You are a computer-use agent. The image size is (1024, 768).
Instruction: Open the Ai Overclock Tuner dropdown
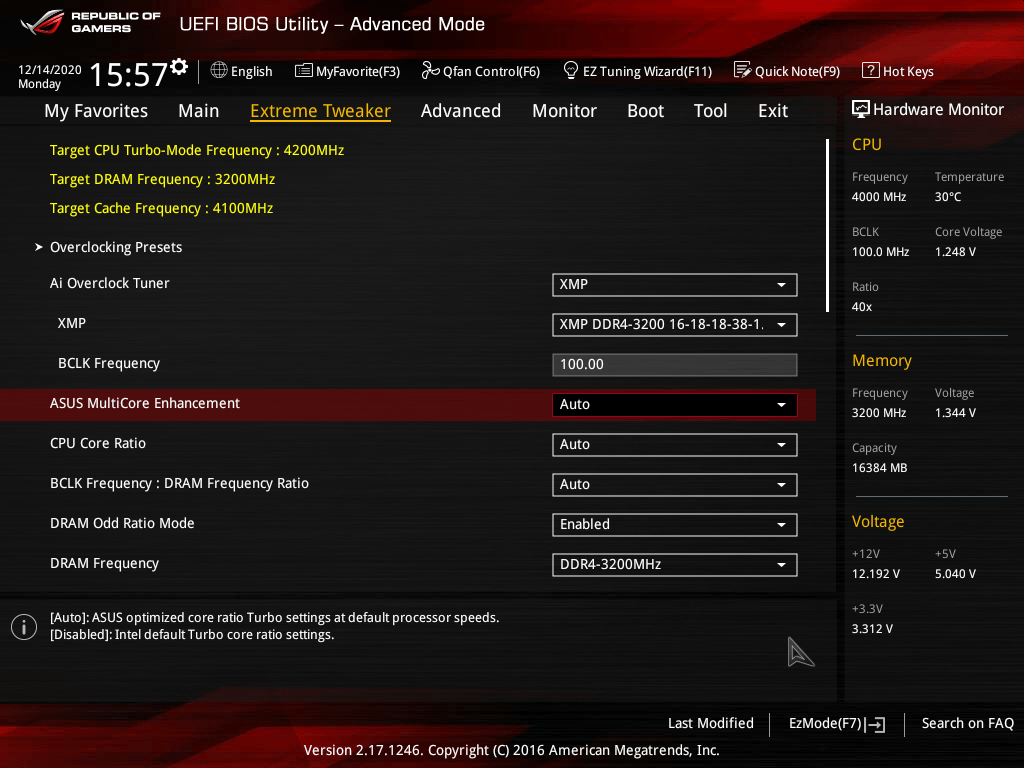coord(674,284)
